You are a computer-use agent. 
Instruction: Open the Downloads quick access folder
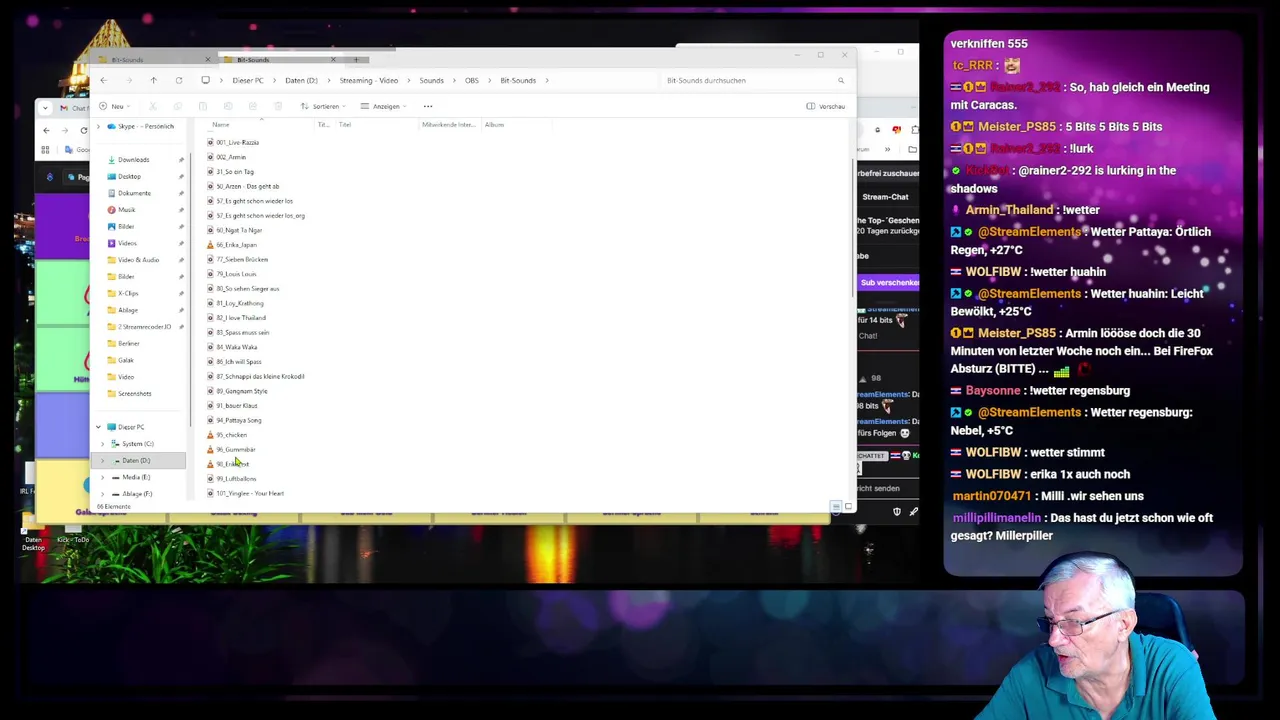(x=133, y=160)
